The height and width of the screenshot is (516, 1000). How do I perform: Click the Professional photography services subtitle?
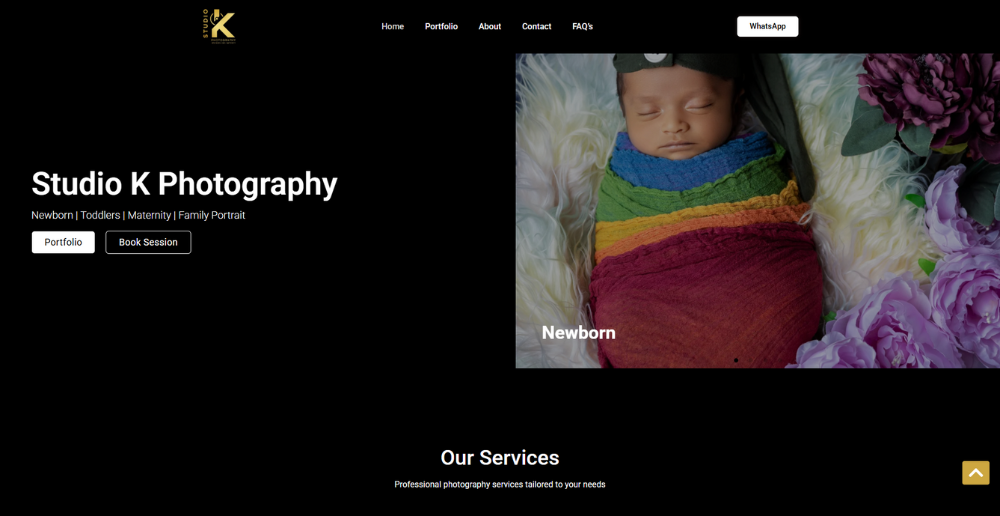500,485
